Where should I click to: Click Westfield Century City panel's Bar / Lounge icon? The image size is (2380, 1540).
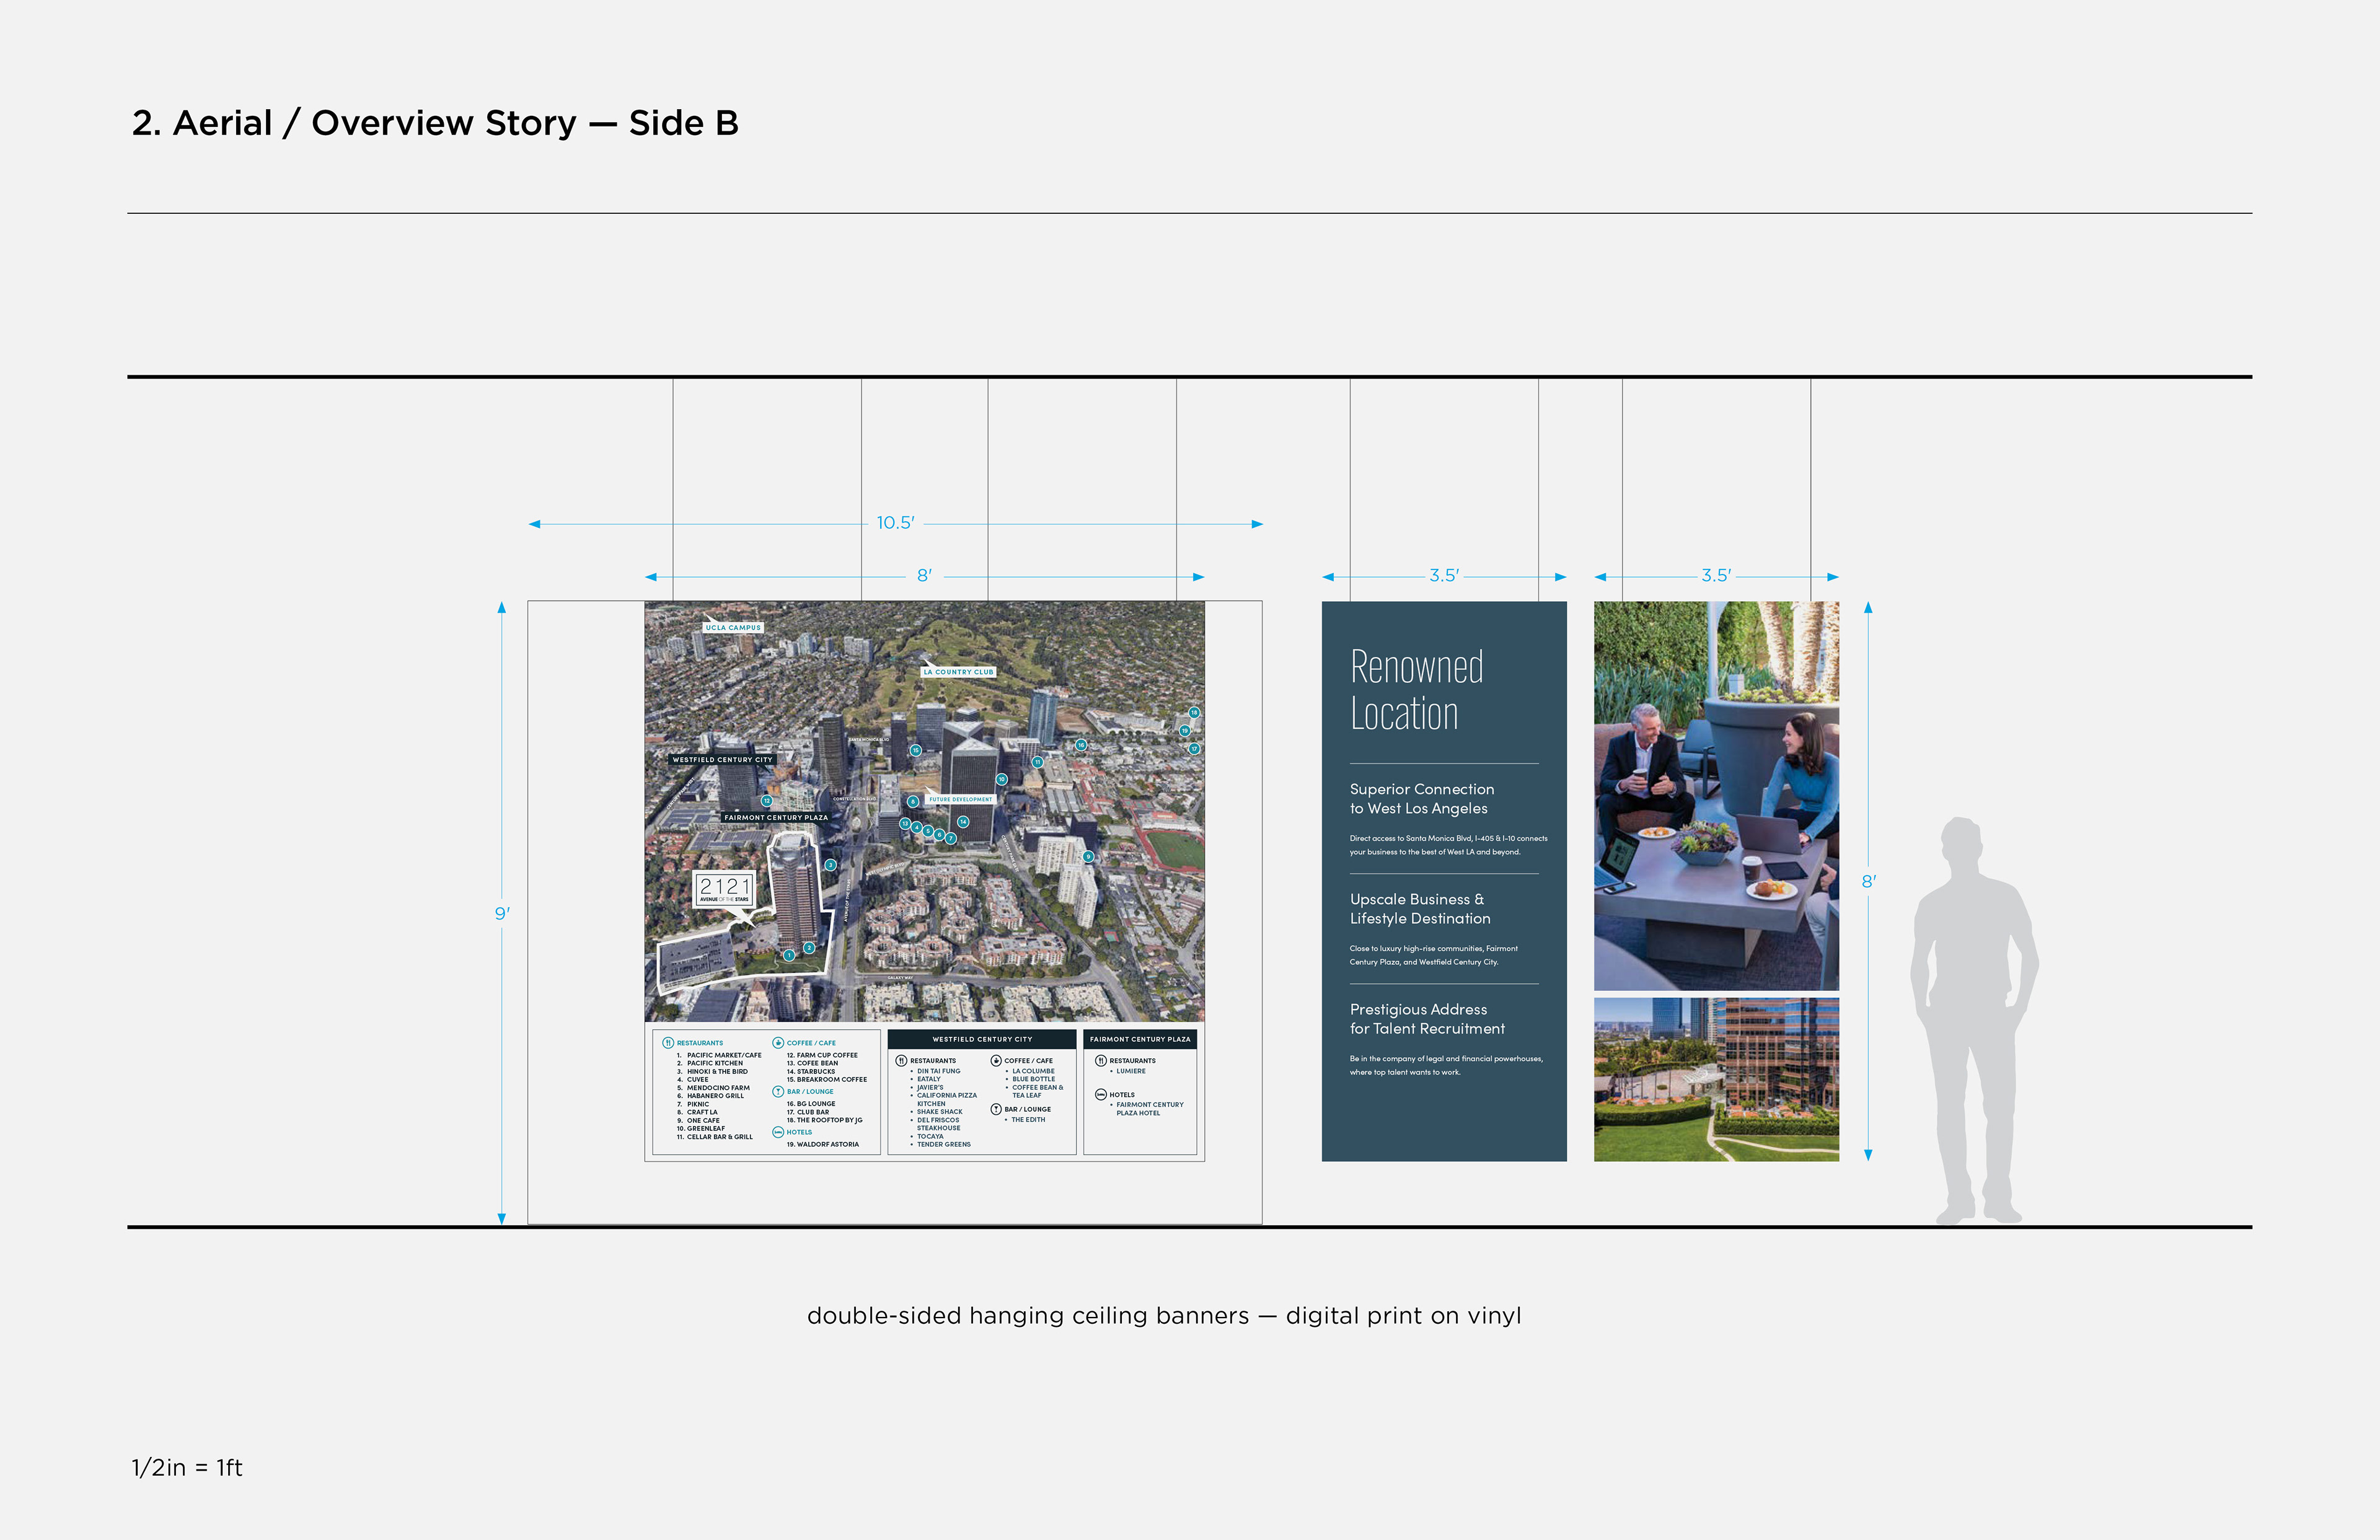point(996,1109)
